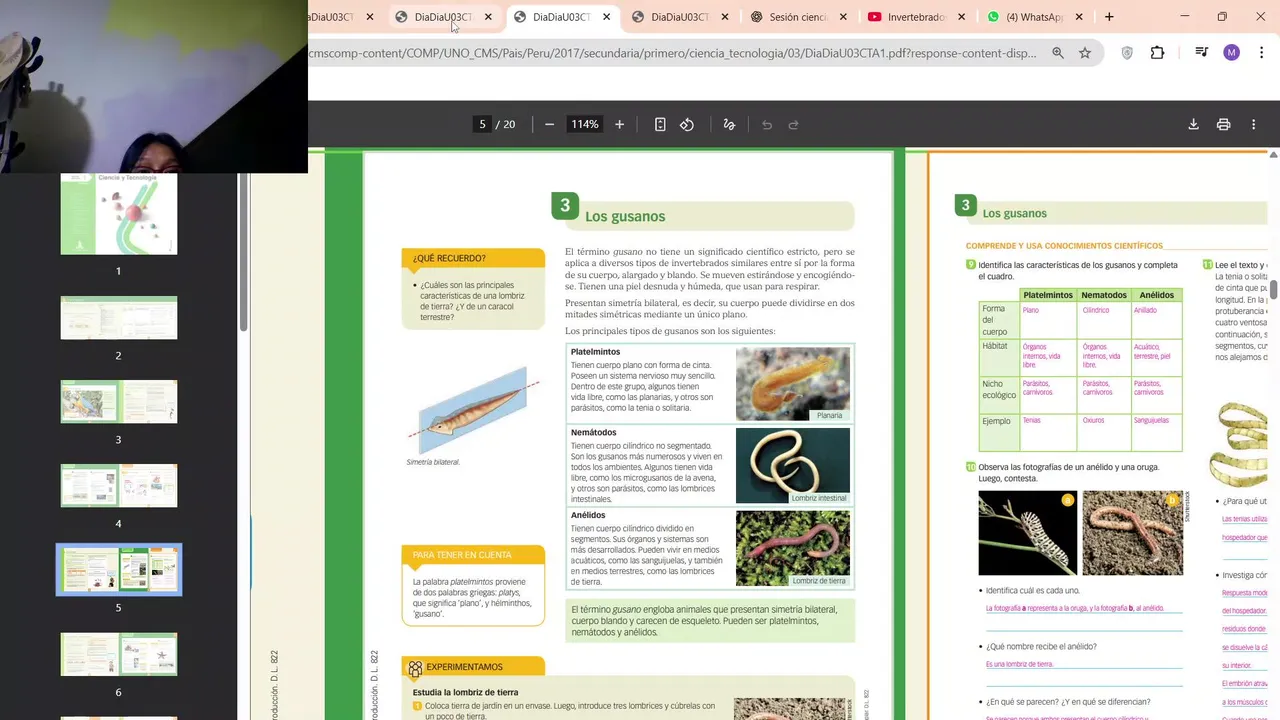
Task: Open page 3 thumbnail
Action: tap(119, 402)
